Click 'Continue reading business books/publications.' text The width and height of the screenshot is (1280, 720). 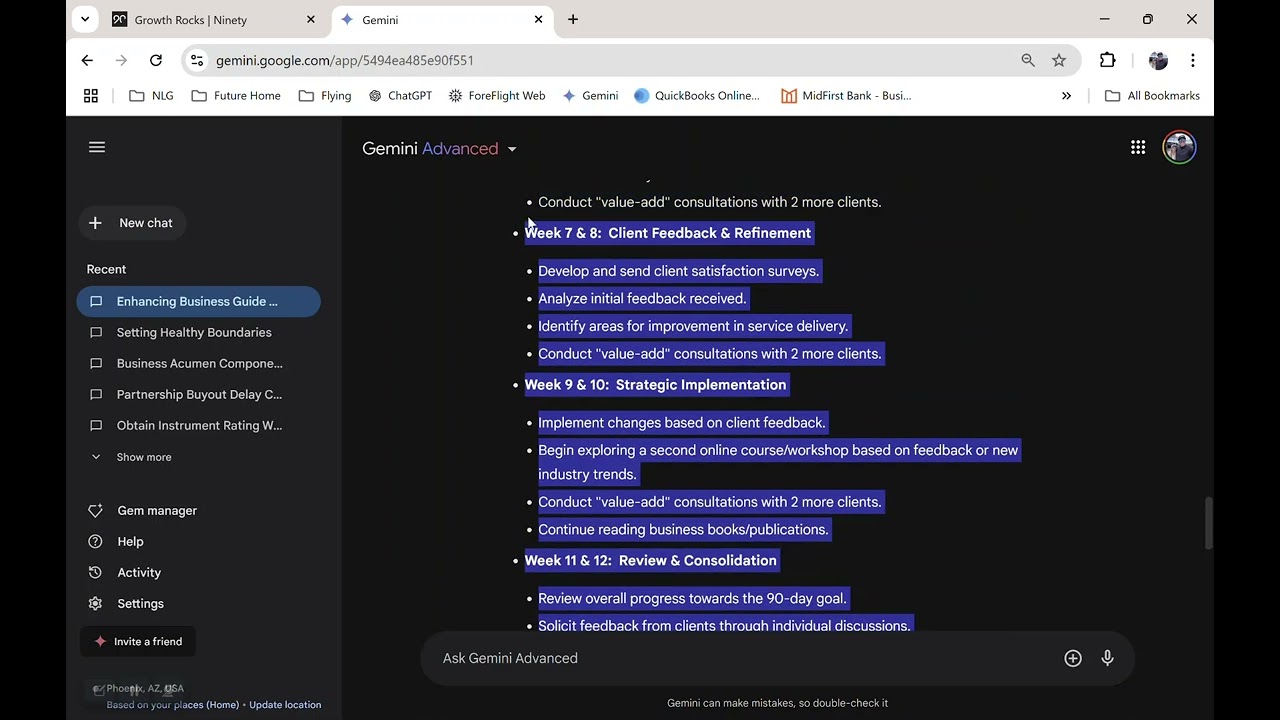coord(683,530)
